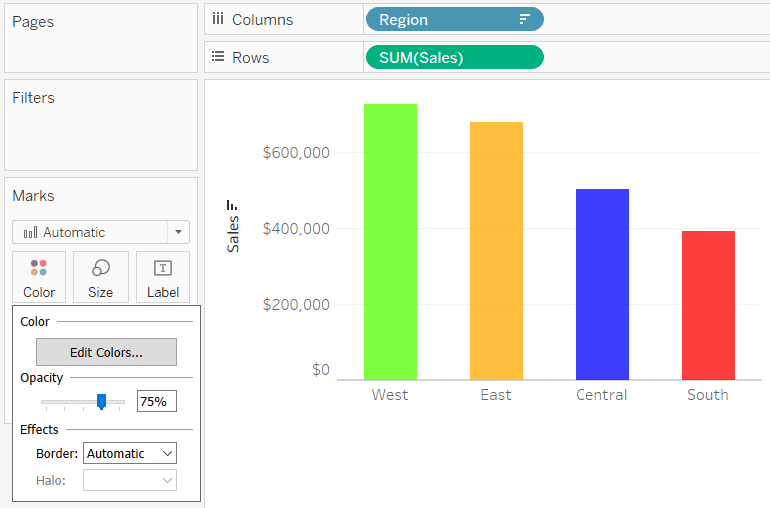Click the Central axis label
This screenshot has height=508, width=770.
pos(602,395)
